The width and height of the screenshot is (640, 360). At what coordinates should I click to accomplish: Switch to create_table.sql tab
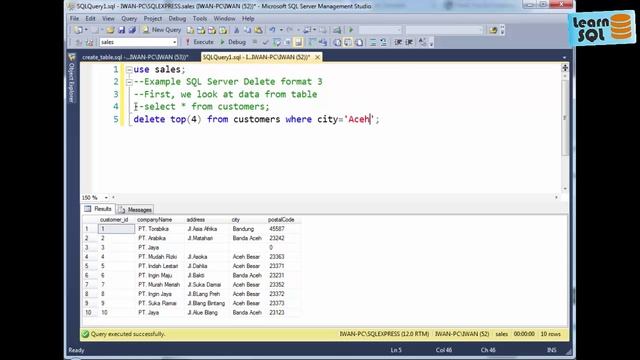click(x=136, y=57)
